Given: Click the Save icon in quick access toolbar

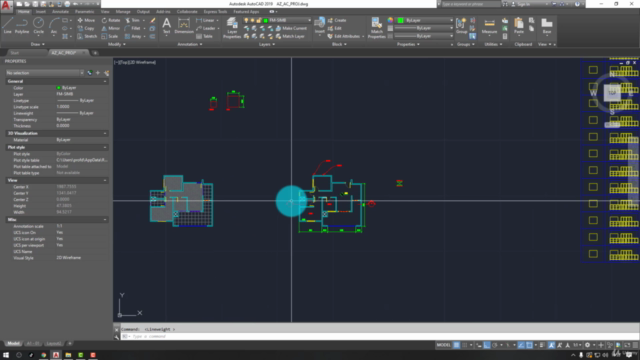Looking at the screenshot, I should pos(35,4).
